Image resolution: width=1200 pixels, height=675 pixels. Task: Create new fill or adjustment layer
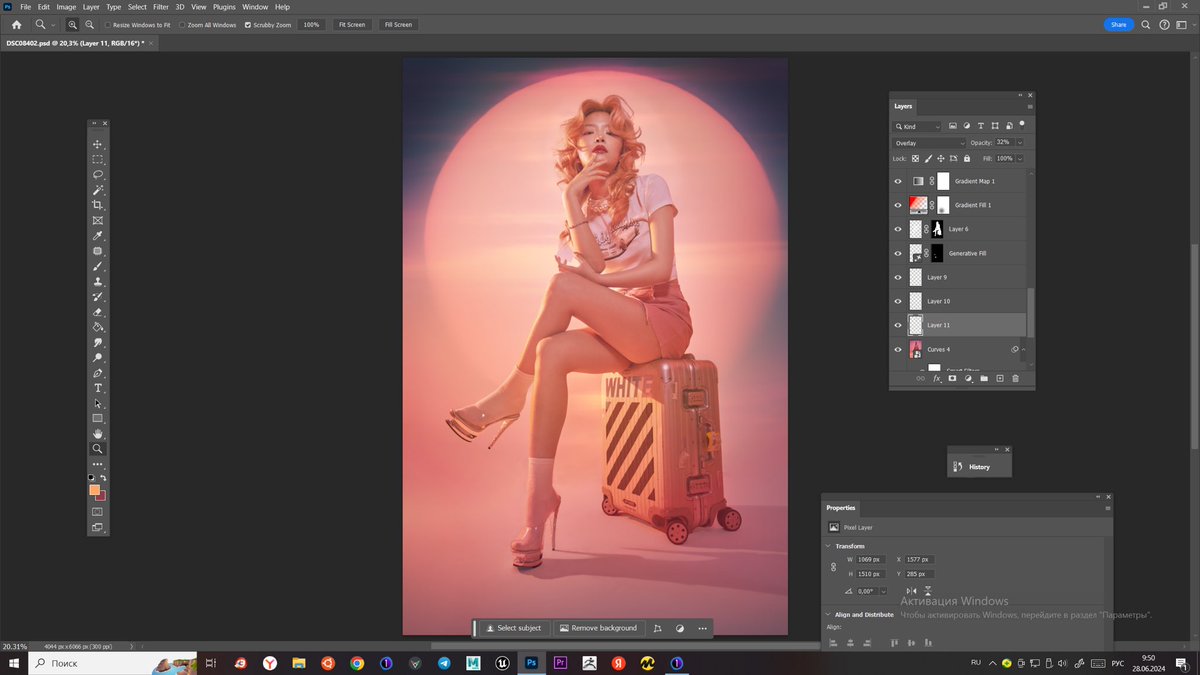coord(968,379)
